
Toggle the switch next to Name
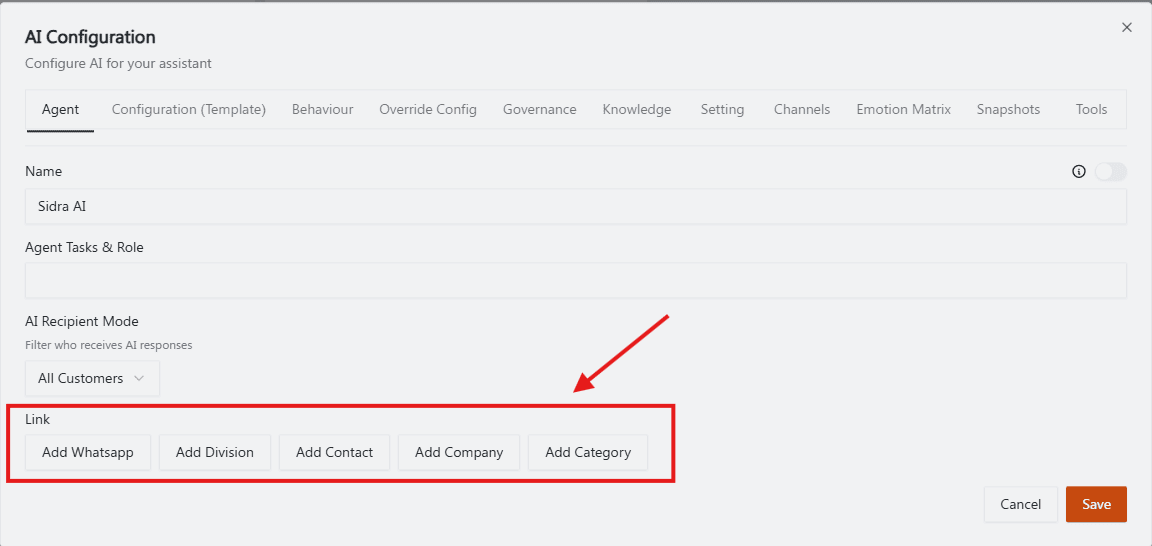pyautogui.click(x=1110, y=172)
